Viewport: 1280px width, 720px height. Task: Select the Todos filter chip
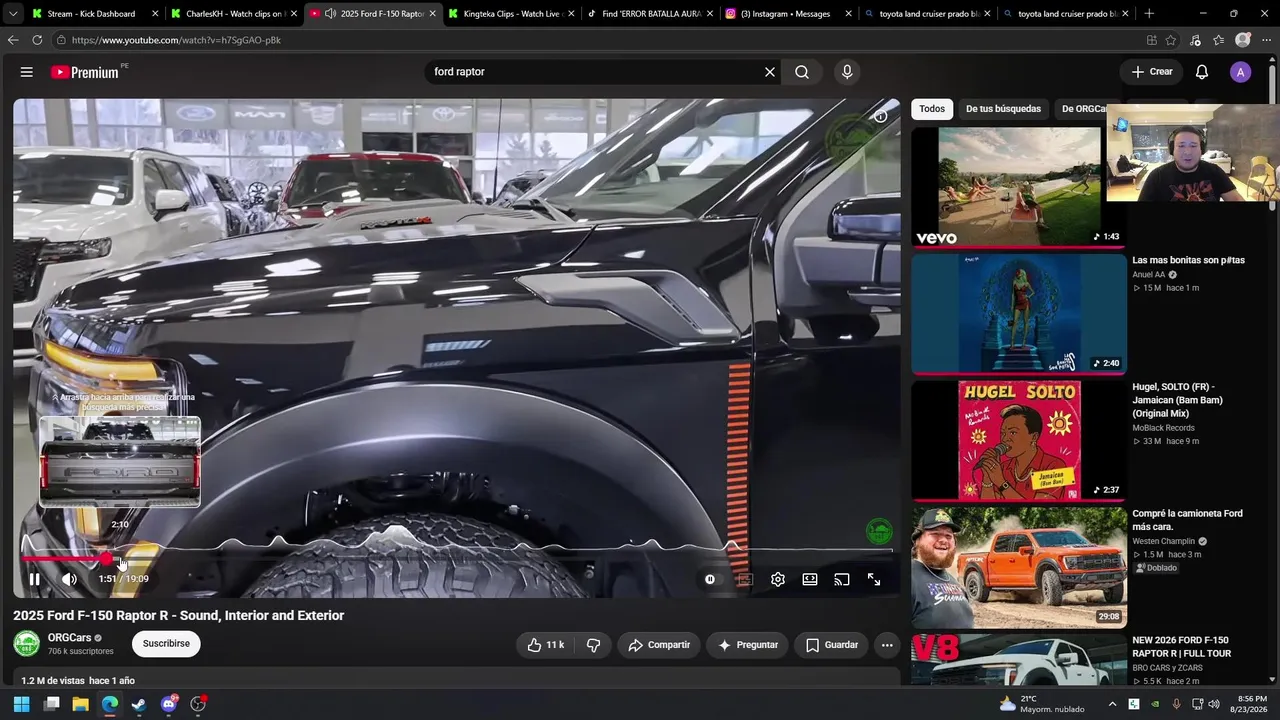[932, 109]
